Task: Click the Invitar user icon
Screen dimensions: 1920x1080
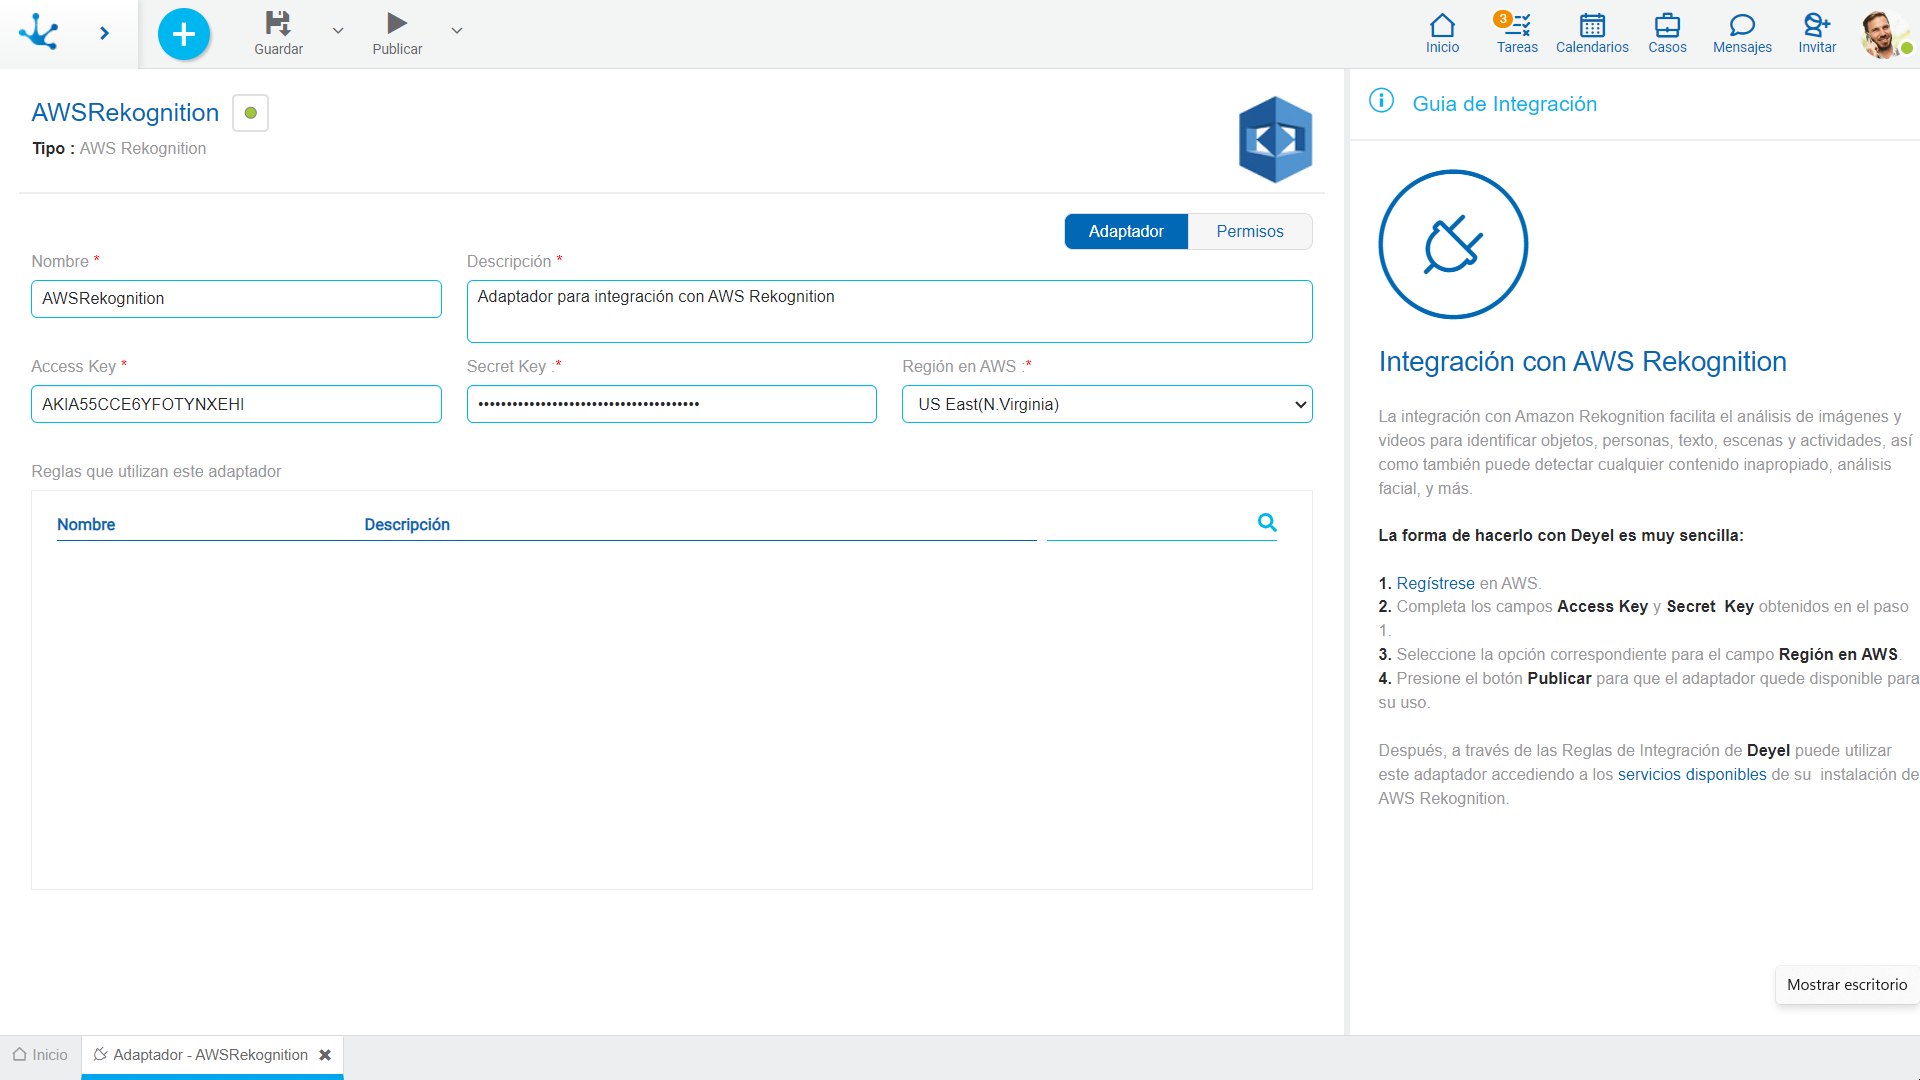Action: (1817, 32)
